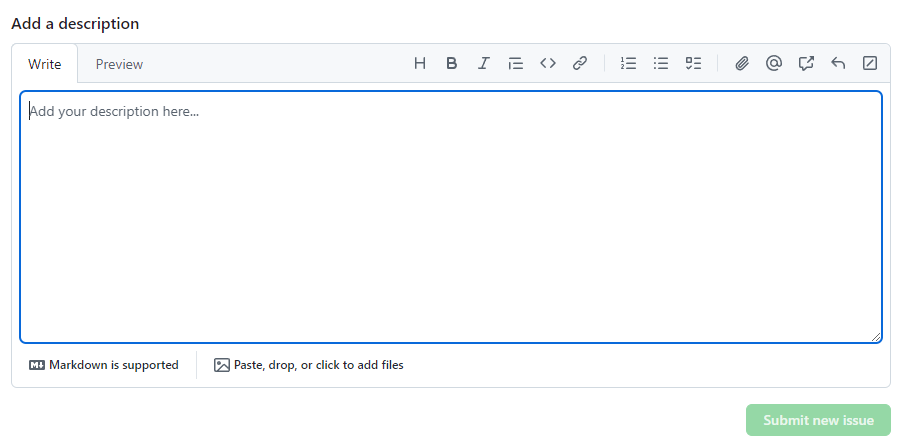Click the Submit new issue button
Viewport: 897px width, 446px height.
click(818, 420)
